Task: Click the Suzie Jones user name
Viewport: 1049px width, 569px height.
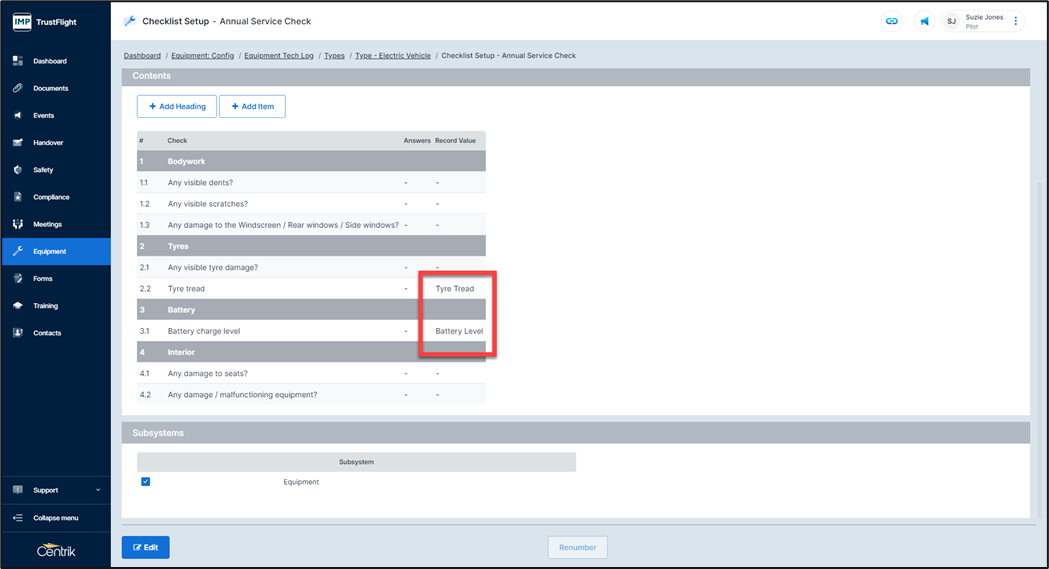Action: coord(984,17)
